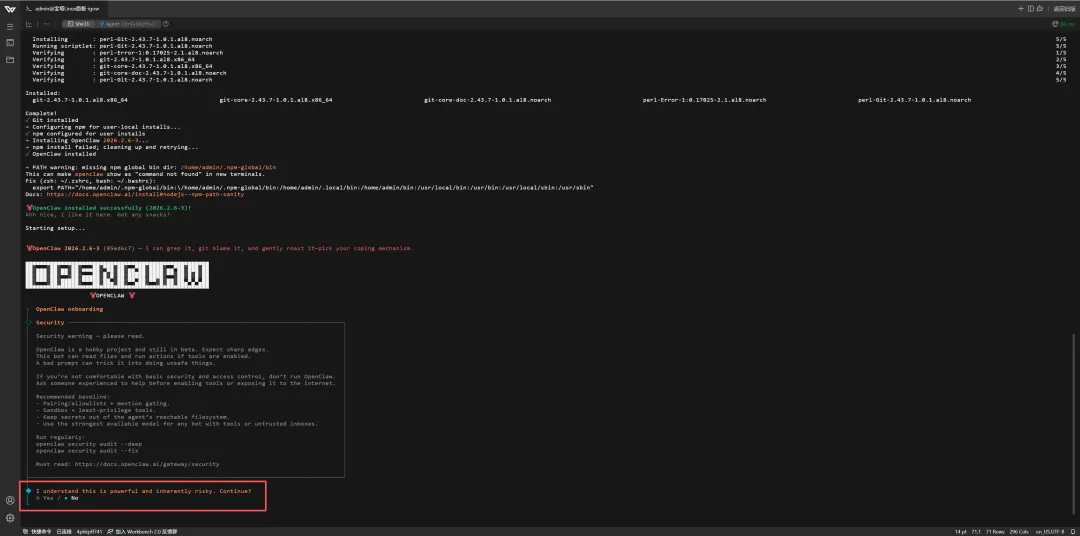The image size is (1080, 536).
Task: Click the OPENCLAW ASCII banner
Action: pos(117,276)
